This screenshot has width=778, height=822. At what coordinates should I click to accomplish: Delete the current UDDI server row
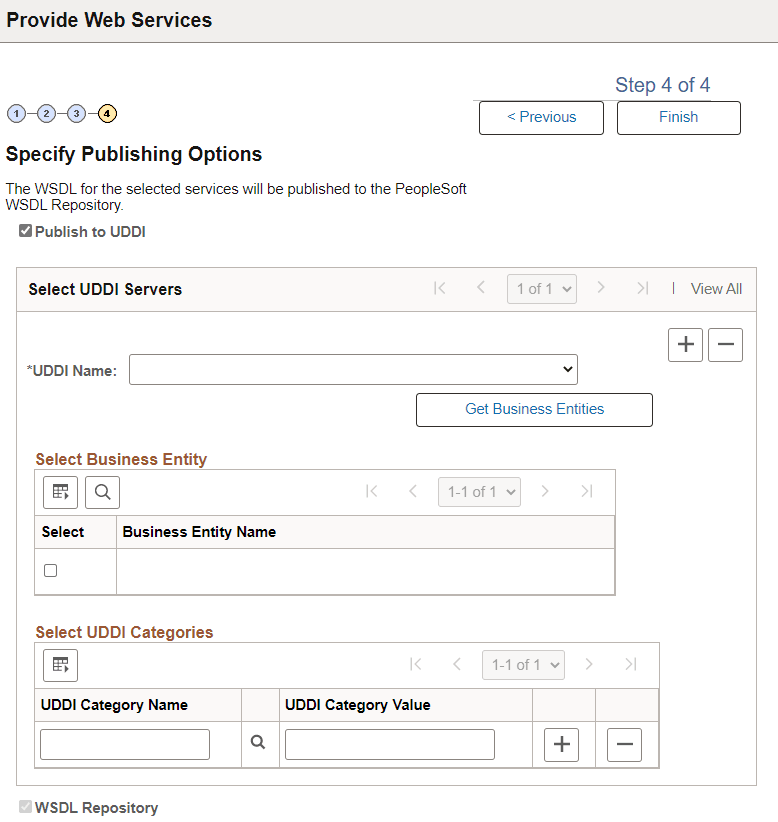pyautogui.click(x=725, y=344)
